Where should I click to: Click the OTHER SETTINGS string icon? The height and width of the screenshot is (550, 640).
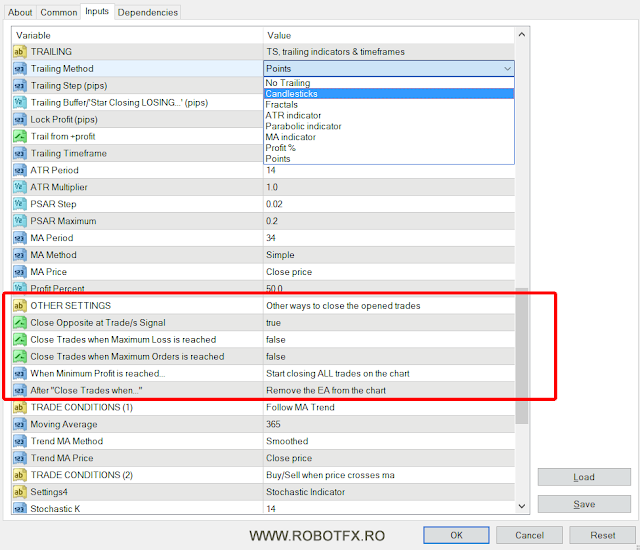click(19, 306)
